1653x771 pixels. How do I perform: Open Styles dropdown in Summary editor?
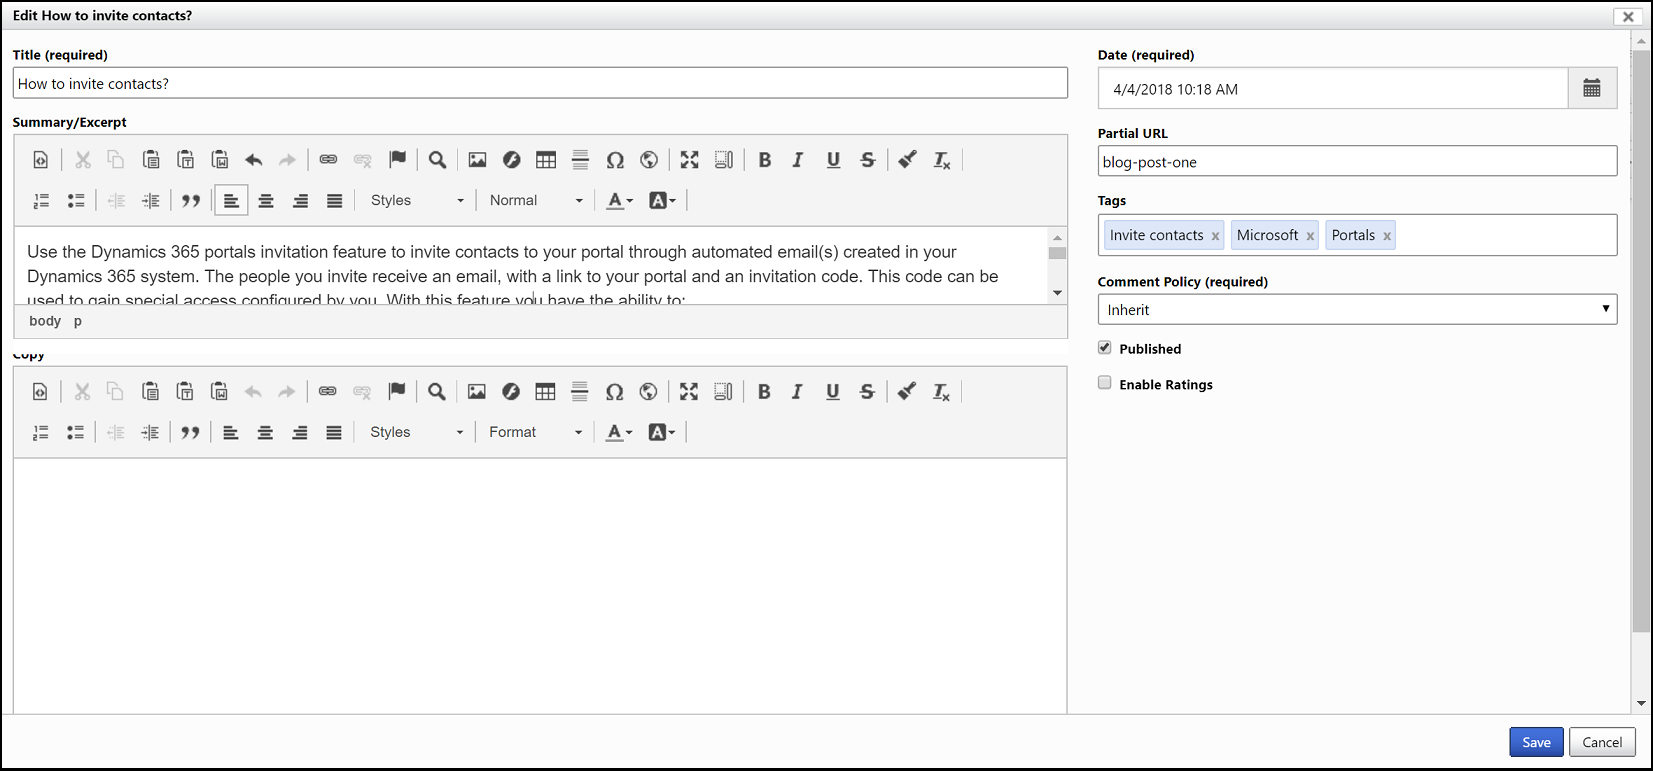coord(417,201)
